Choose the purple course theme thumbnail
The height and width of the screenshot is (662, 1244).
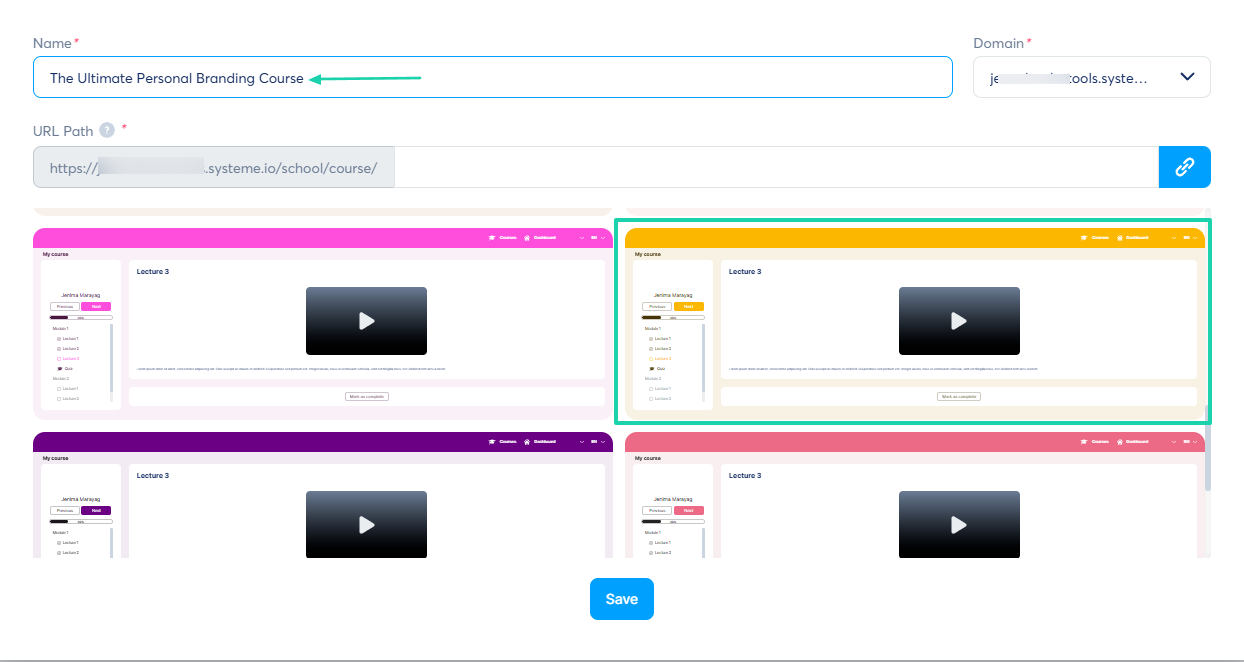pyautogui.click(x=323, y=495)
